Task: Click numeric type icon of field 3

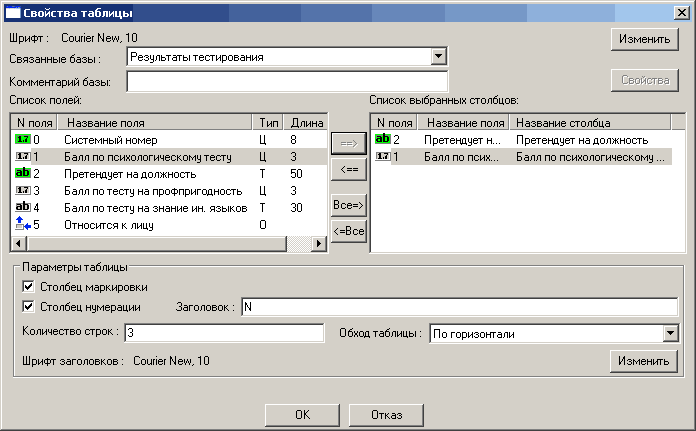Action: pyautogui.click(x=23, y=190)
